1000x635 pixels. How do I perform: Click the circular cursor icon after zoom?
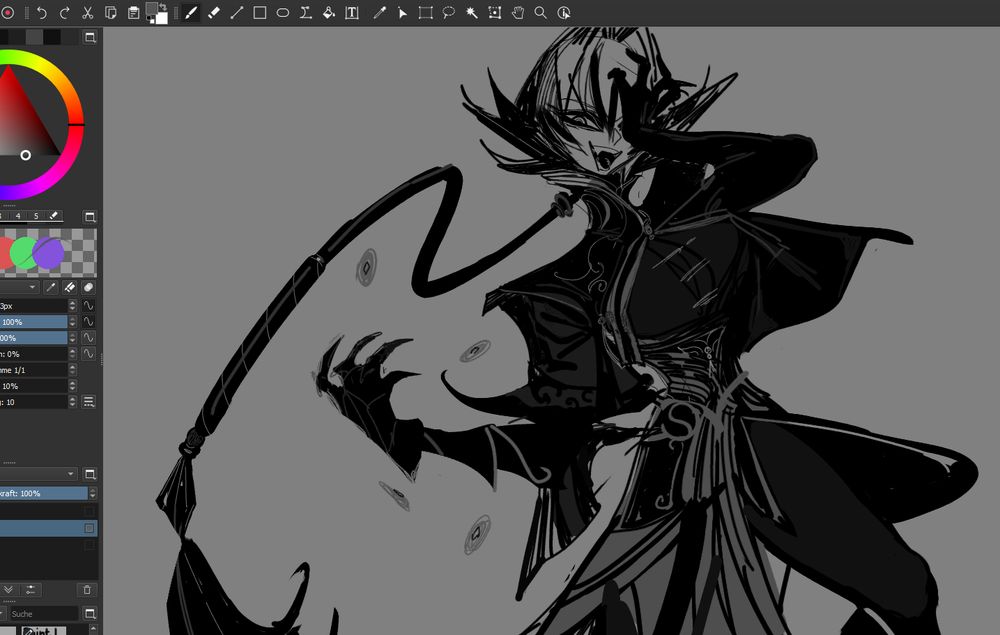[564, 13]
